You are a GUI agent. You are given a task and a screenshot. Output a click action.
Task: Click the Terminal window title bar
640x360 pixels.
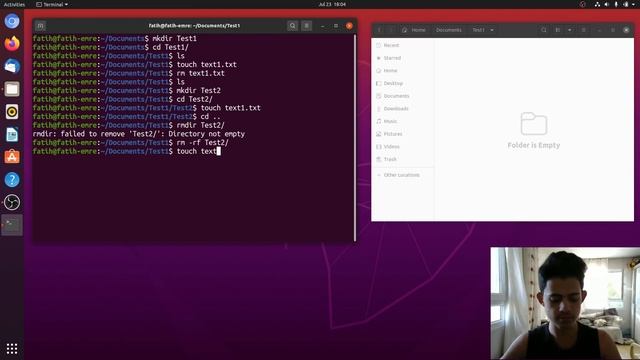coord(194,26)
